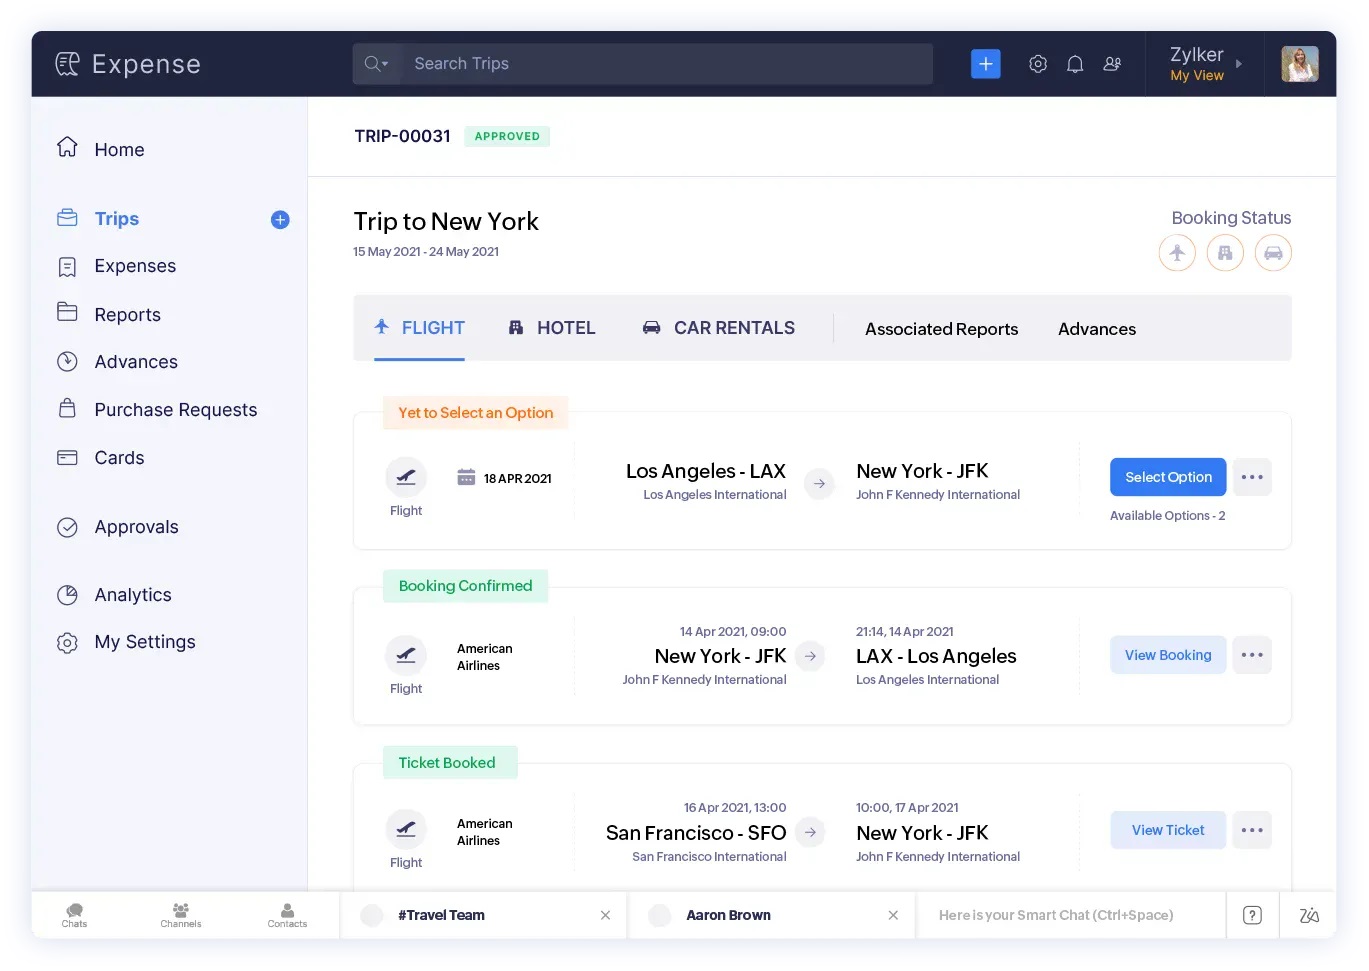Switch to the HOTEL tab
The image size is (1369, 971).
click(552, 327)
